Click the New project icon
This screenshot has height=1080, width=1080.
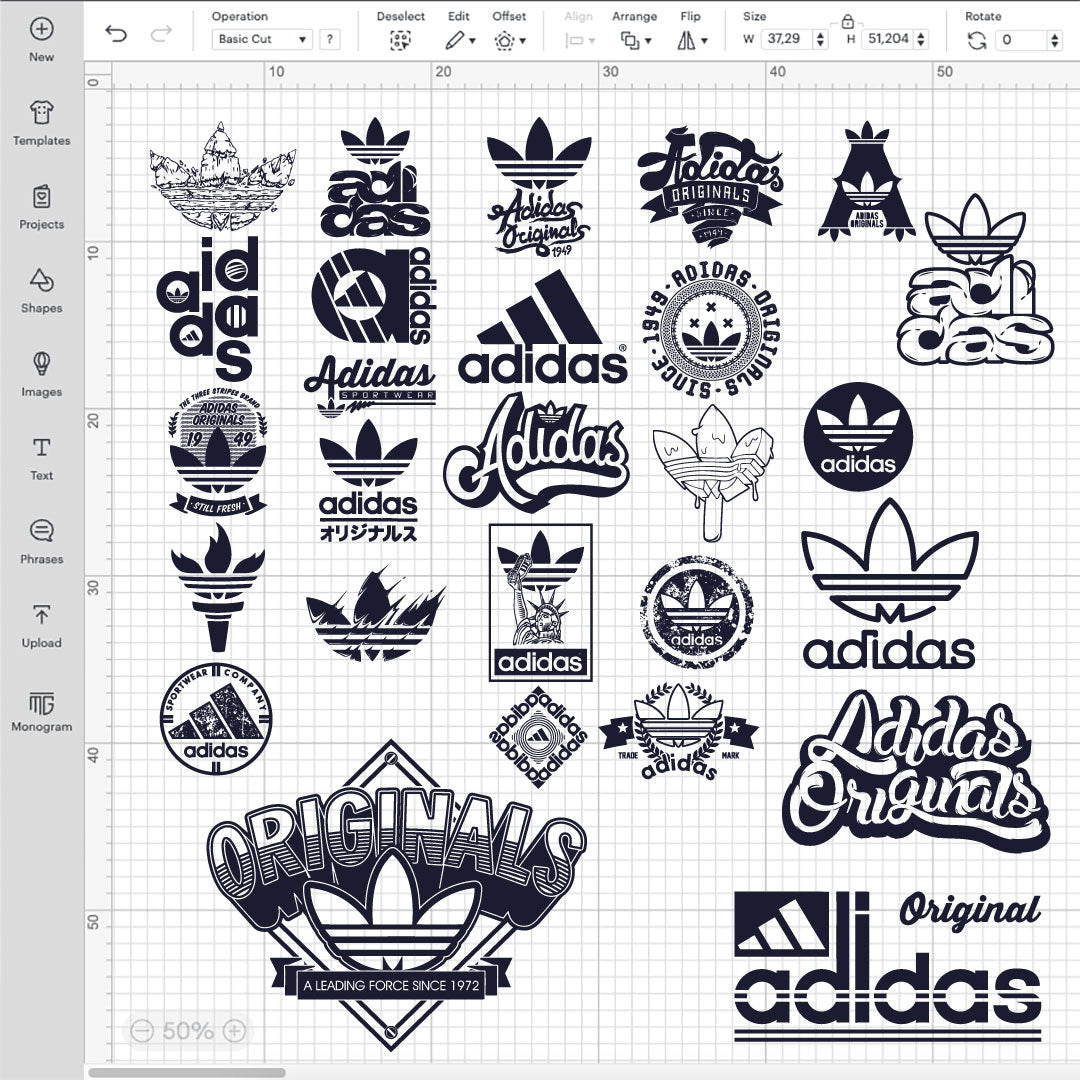tap(41, 29)
